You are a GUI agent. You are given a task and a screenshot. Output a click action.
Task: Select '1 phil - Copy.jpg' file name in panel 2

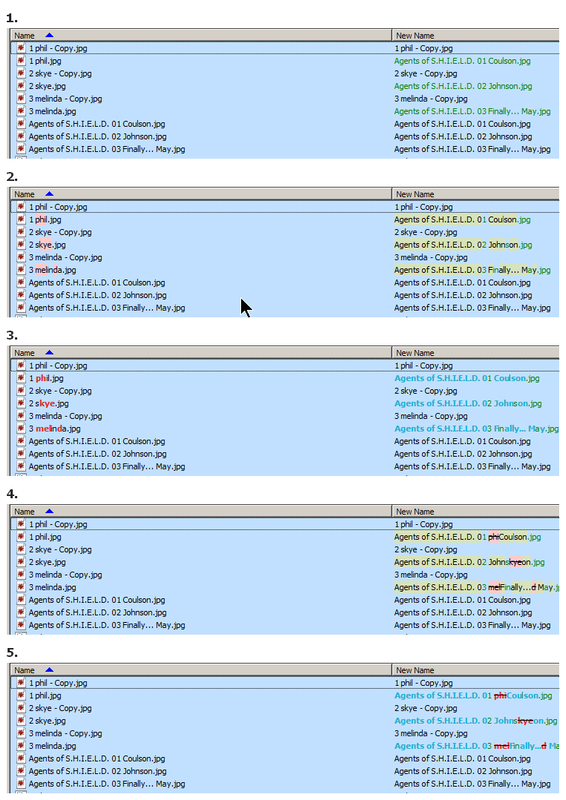(x=58, y=207)
